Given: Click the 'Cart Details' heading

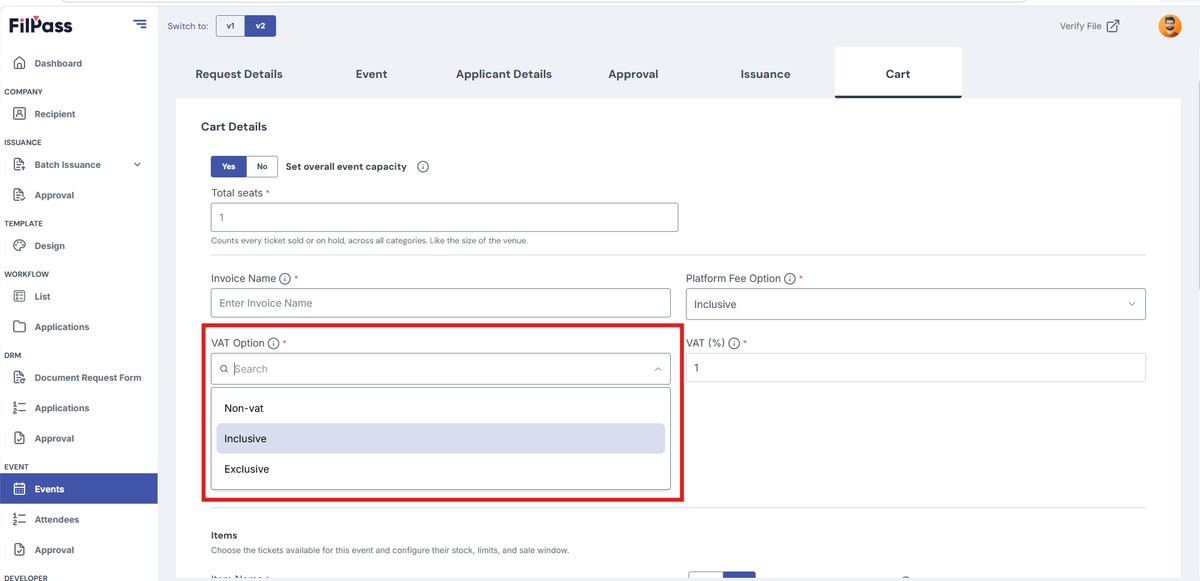Looking at the screenshot, I should coord(234,127).
